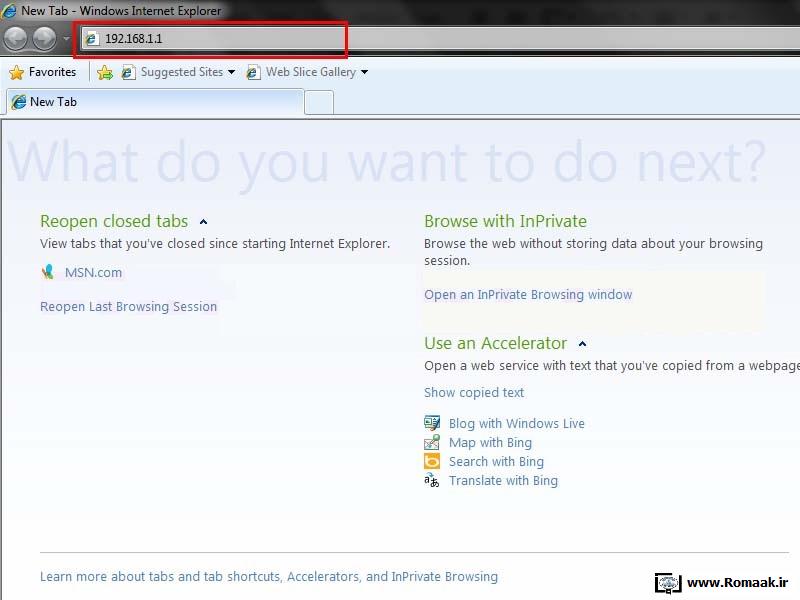
Task: Click Internet Explorer logo in title bar
Action: [x=9, y=11]
